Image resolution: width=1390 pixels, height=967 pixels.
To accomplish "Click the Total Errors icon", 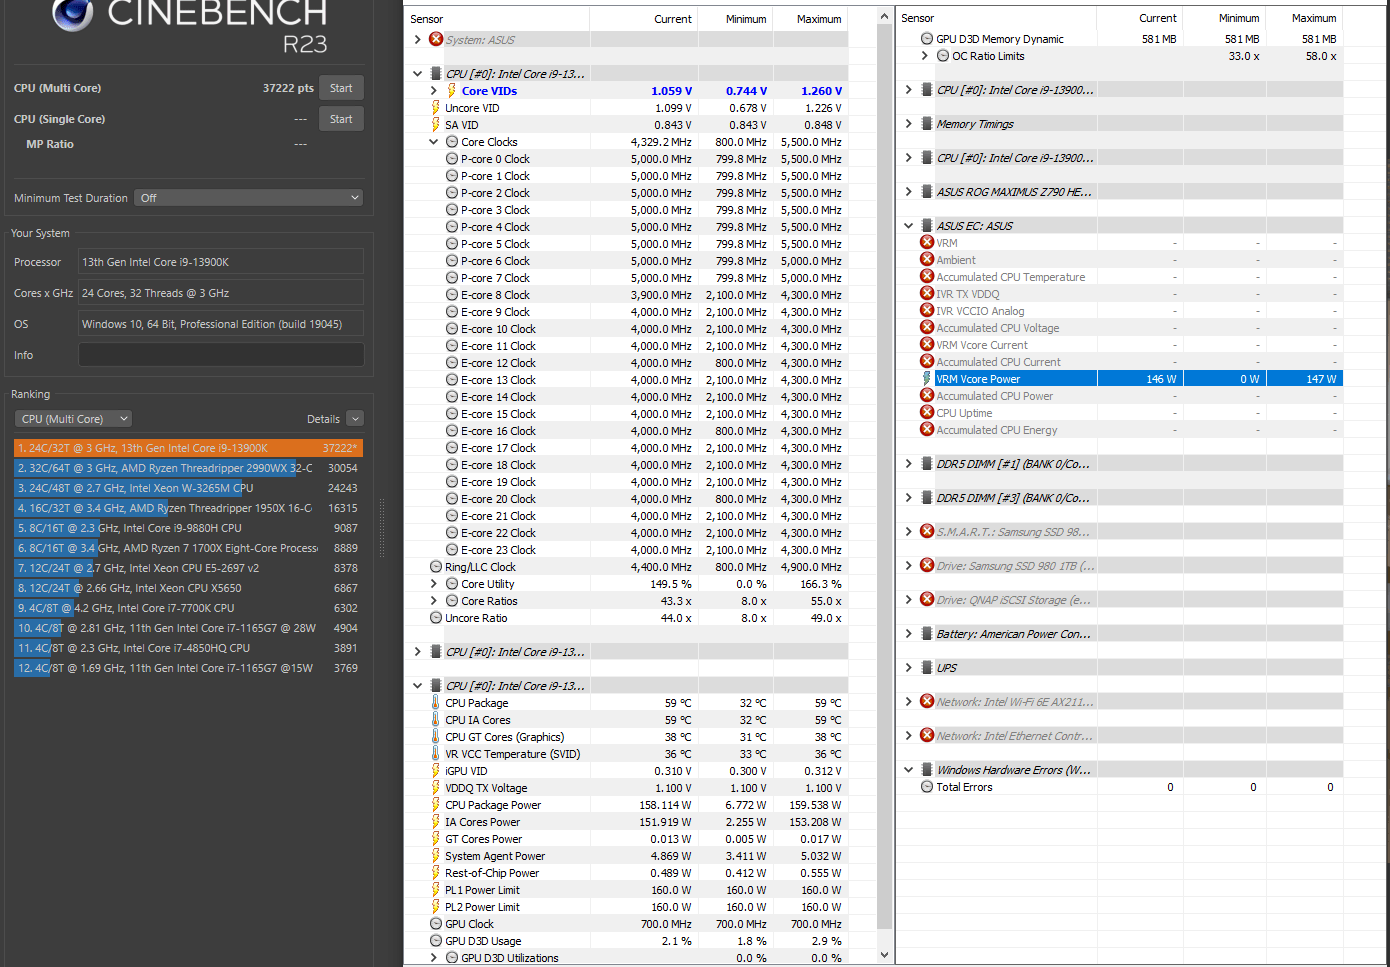I will pos(927,787).
